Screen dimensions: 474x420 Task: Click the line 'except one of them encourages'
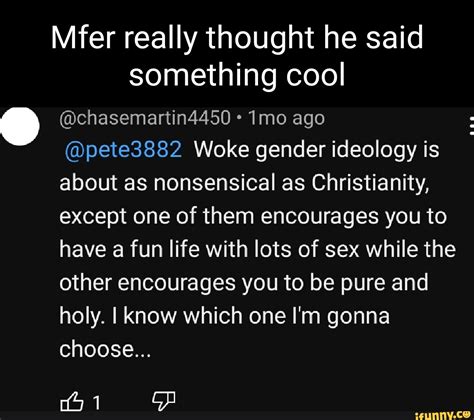coord(253,216)
